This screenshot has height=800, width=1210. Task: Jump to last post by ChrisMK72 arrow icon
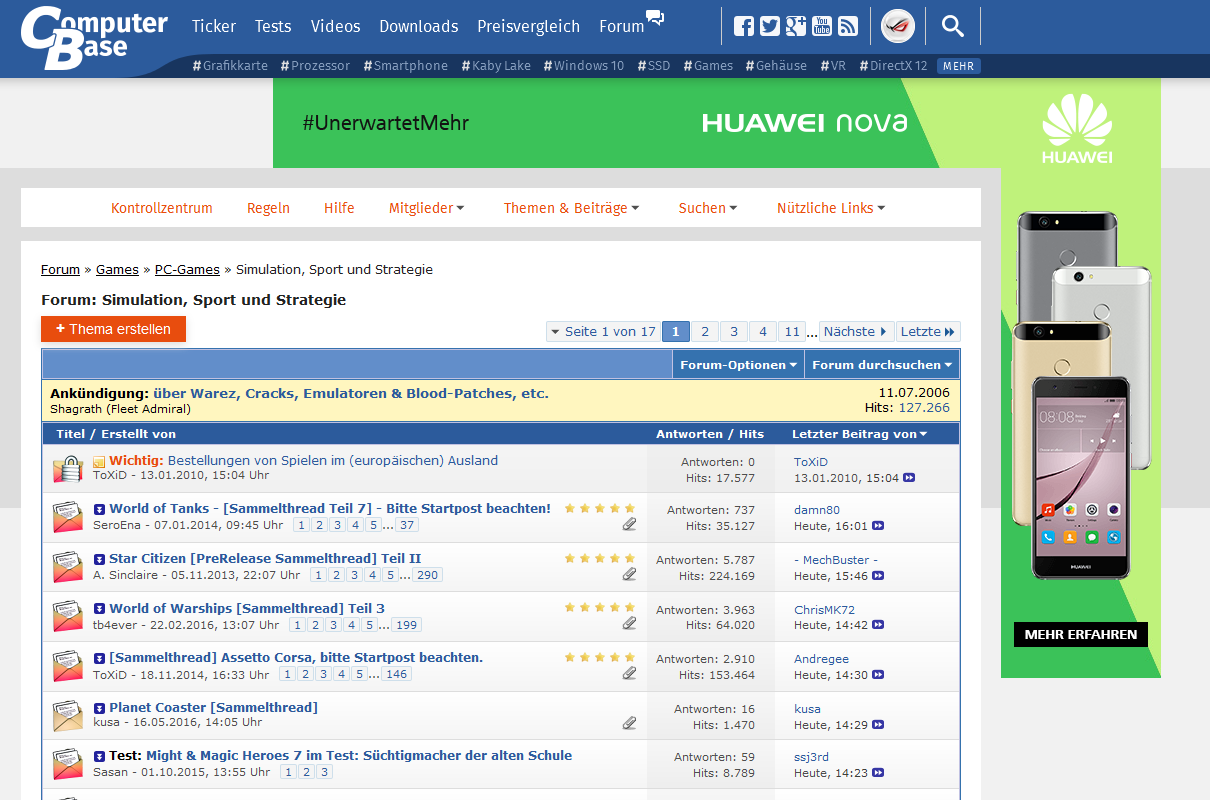[878, 625]
